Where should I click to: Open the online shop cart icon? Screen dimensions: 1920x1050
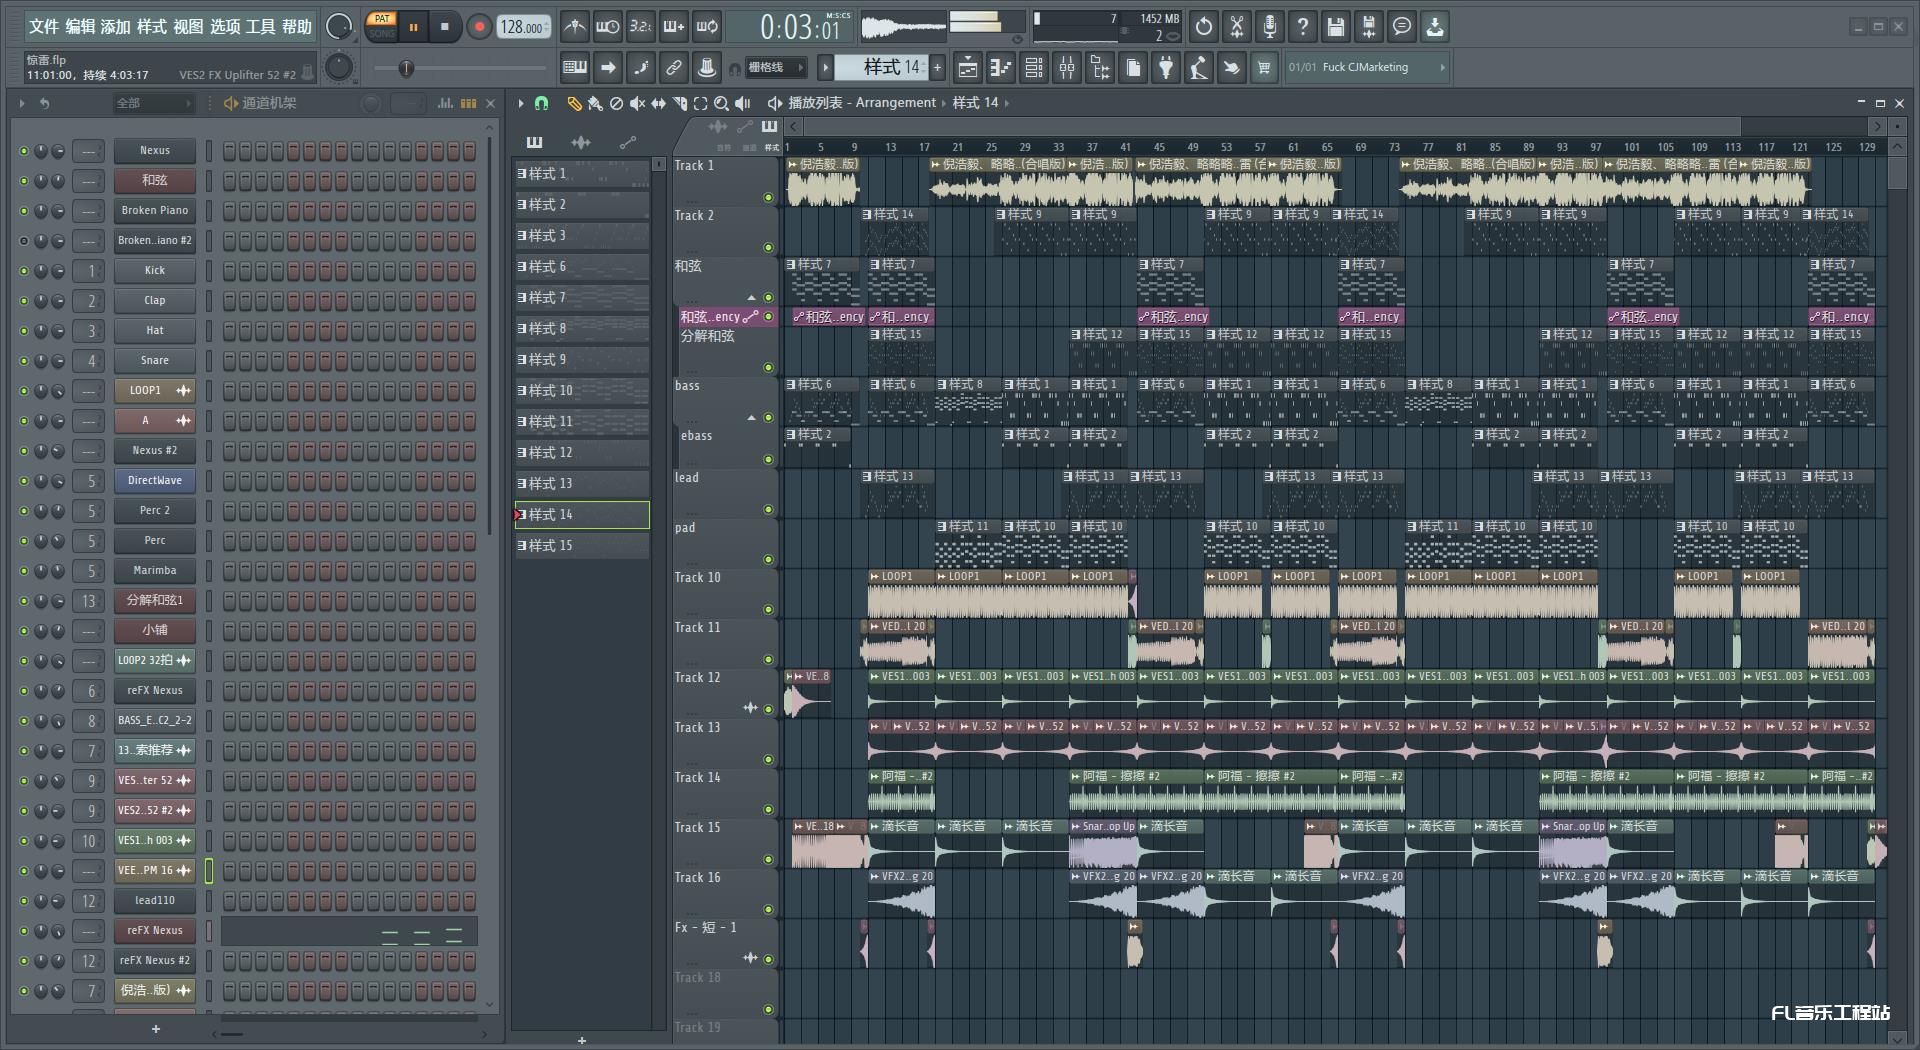coord(1265,68)
